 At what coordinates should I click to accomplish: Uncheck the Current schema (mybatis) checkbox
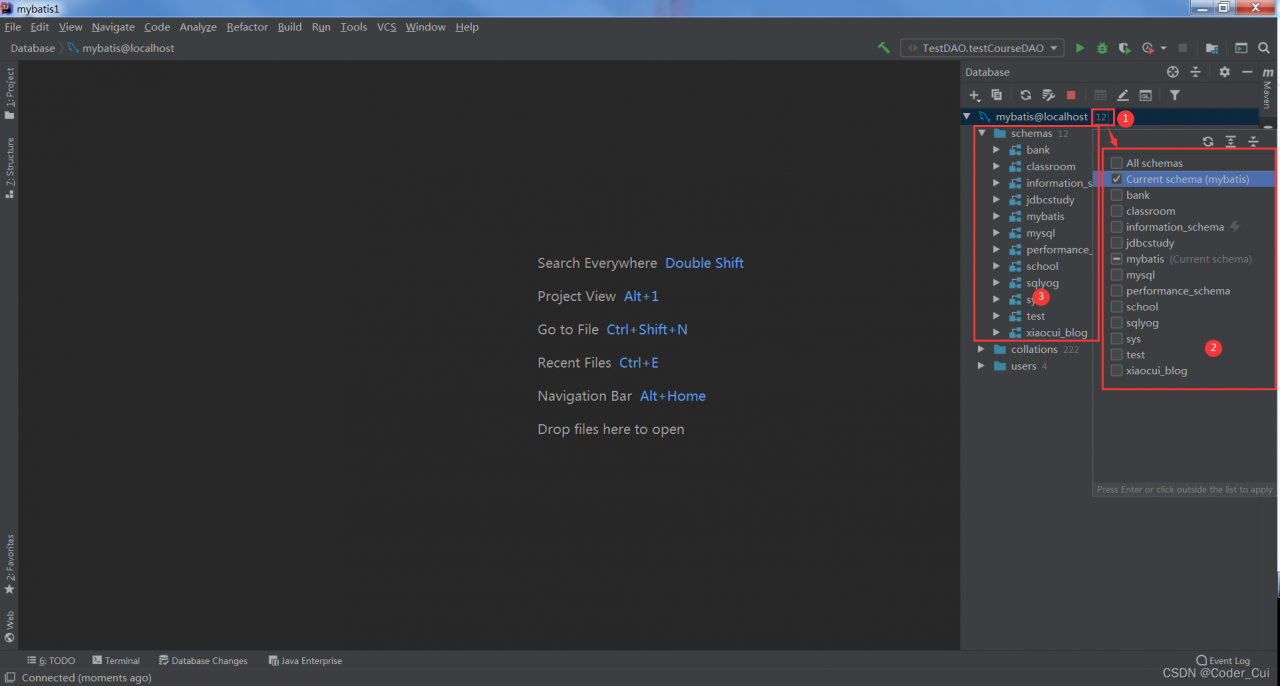[1117, 179]
